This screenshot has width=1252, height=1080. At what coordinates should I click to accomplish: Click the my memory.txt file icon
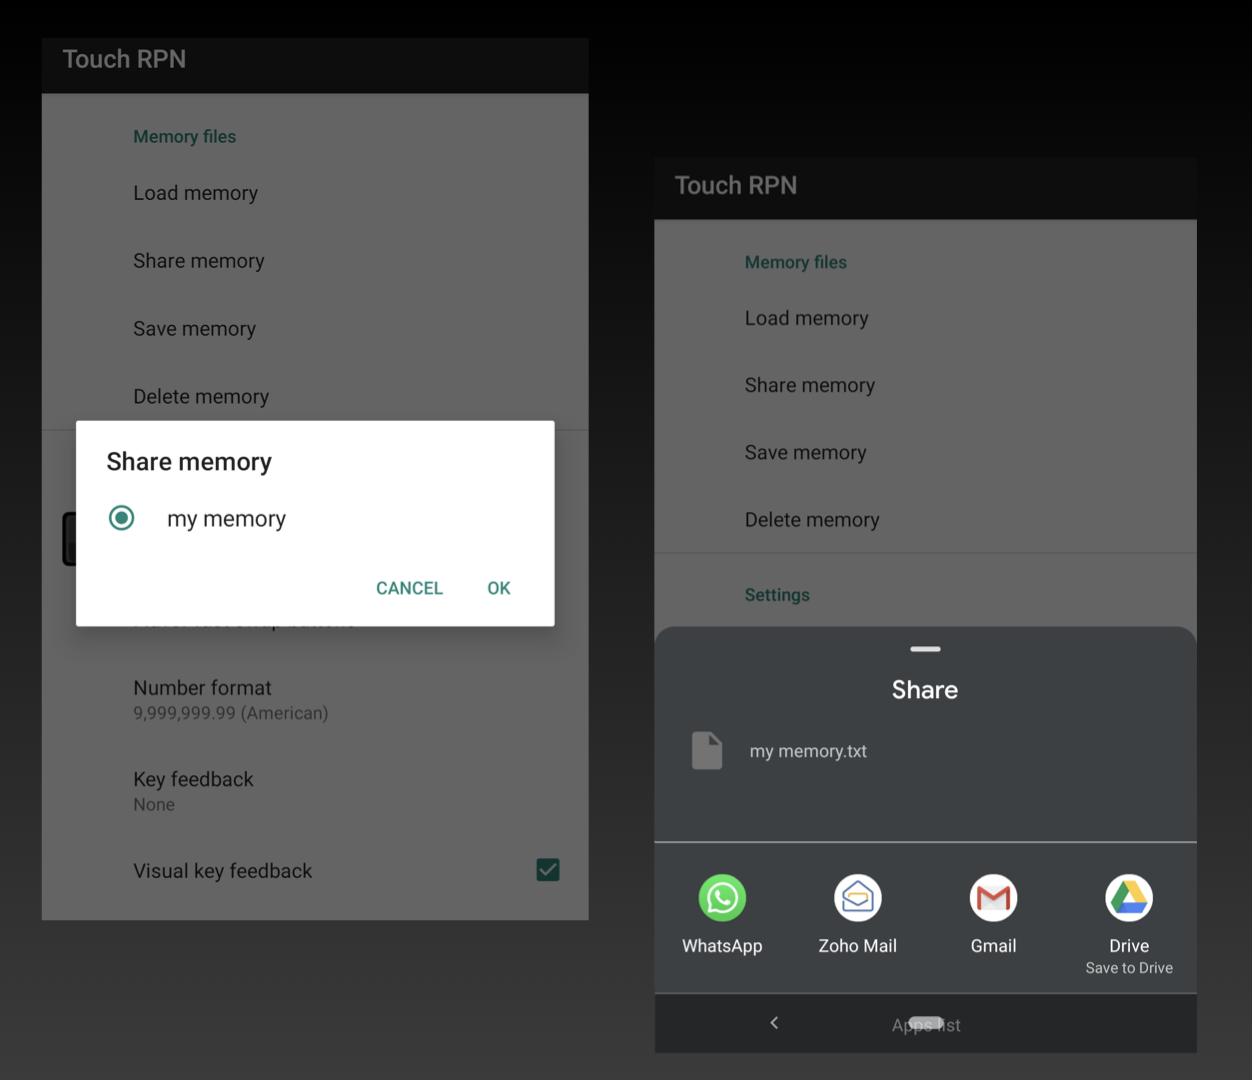point(707,750)
